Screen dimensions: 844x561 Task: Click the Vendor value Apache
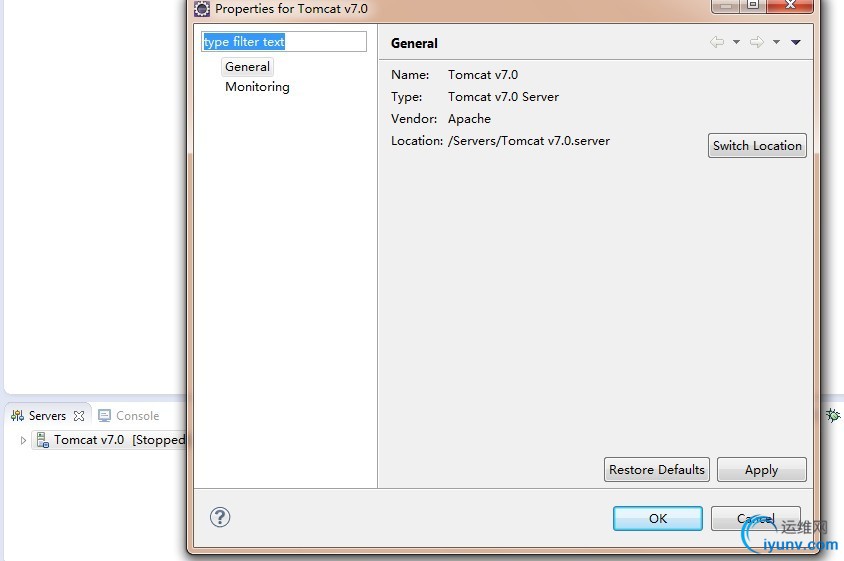[469, 118]
